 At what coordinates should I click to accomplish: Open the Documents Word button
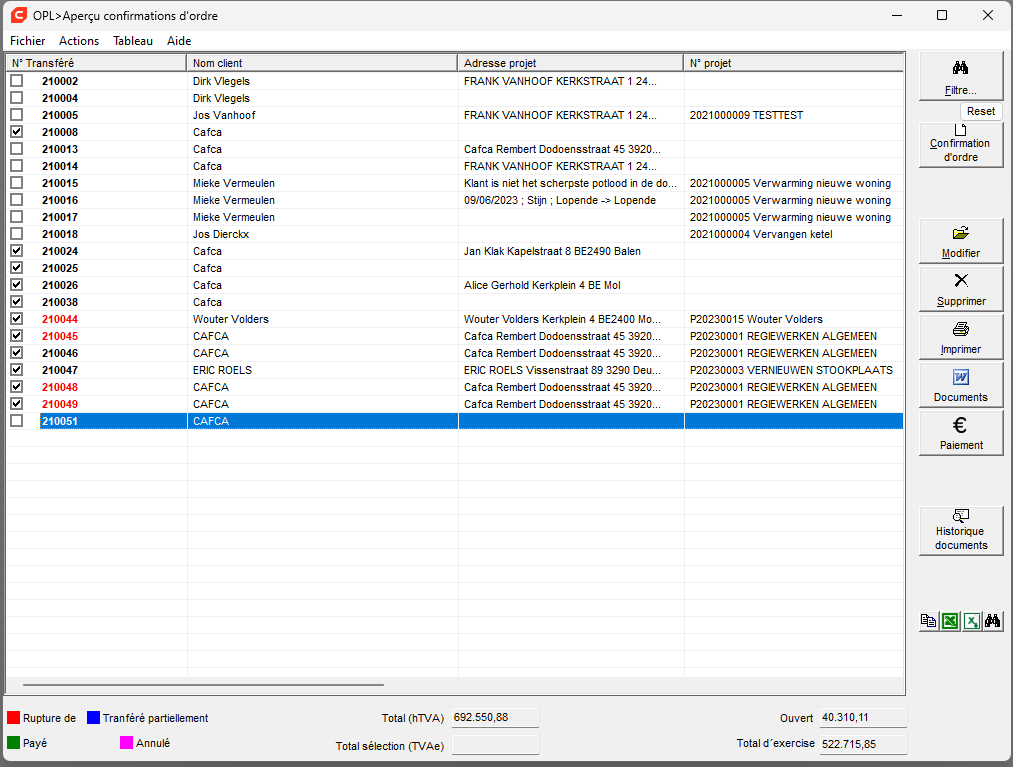(x=961, y=385)
